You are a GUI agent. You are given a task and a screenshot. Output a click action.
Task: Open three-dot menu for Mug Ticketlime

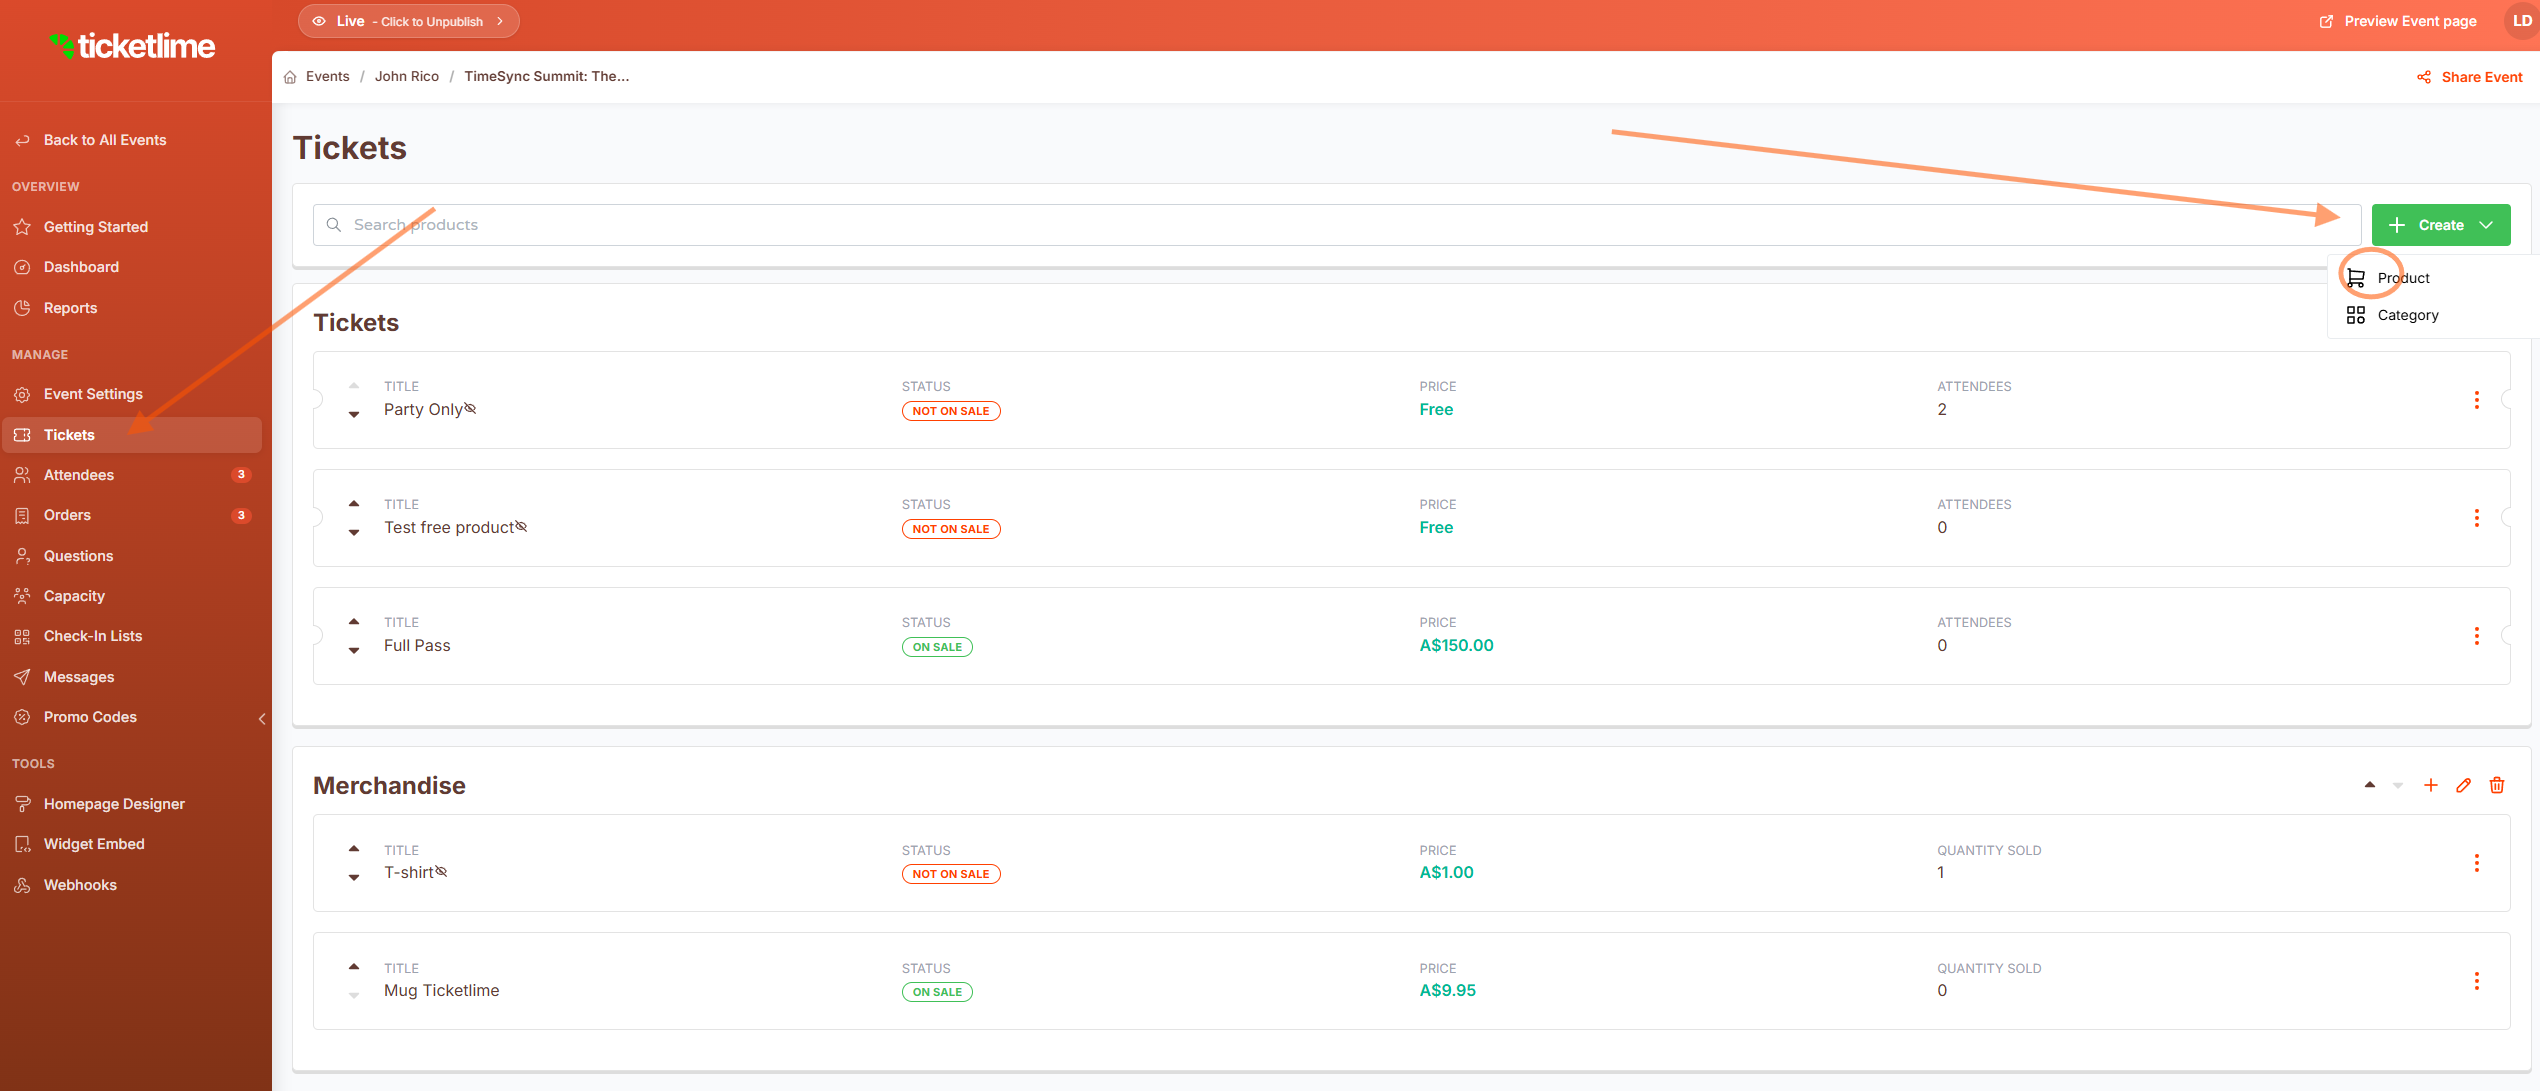click(x=2476, y=981)
